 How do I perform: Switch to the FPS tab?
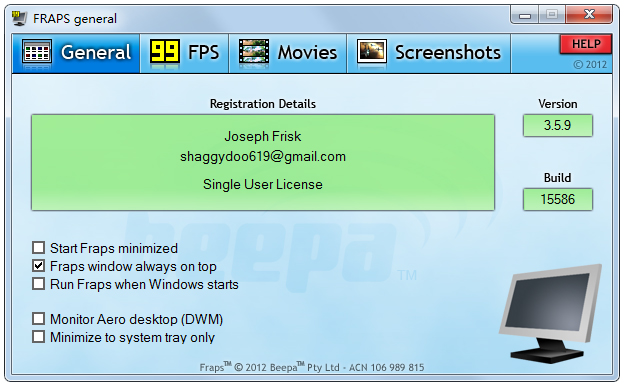tap(184, 53)
